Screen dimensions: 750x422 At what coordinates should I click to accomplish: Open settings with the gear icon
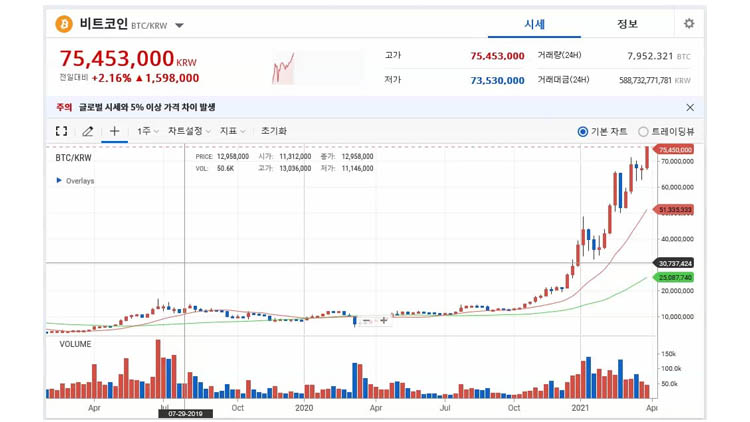689,23
